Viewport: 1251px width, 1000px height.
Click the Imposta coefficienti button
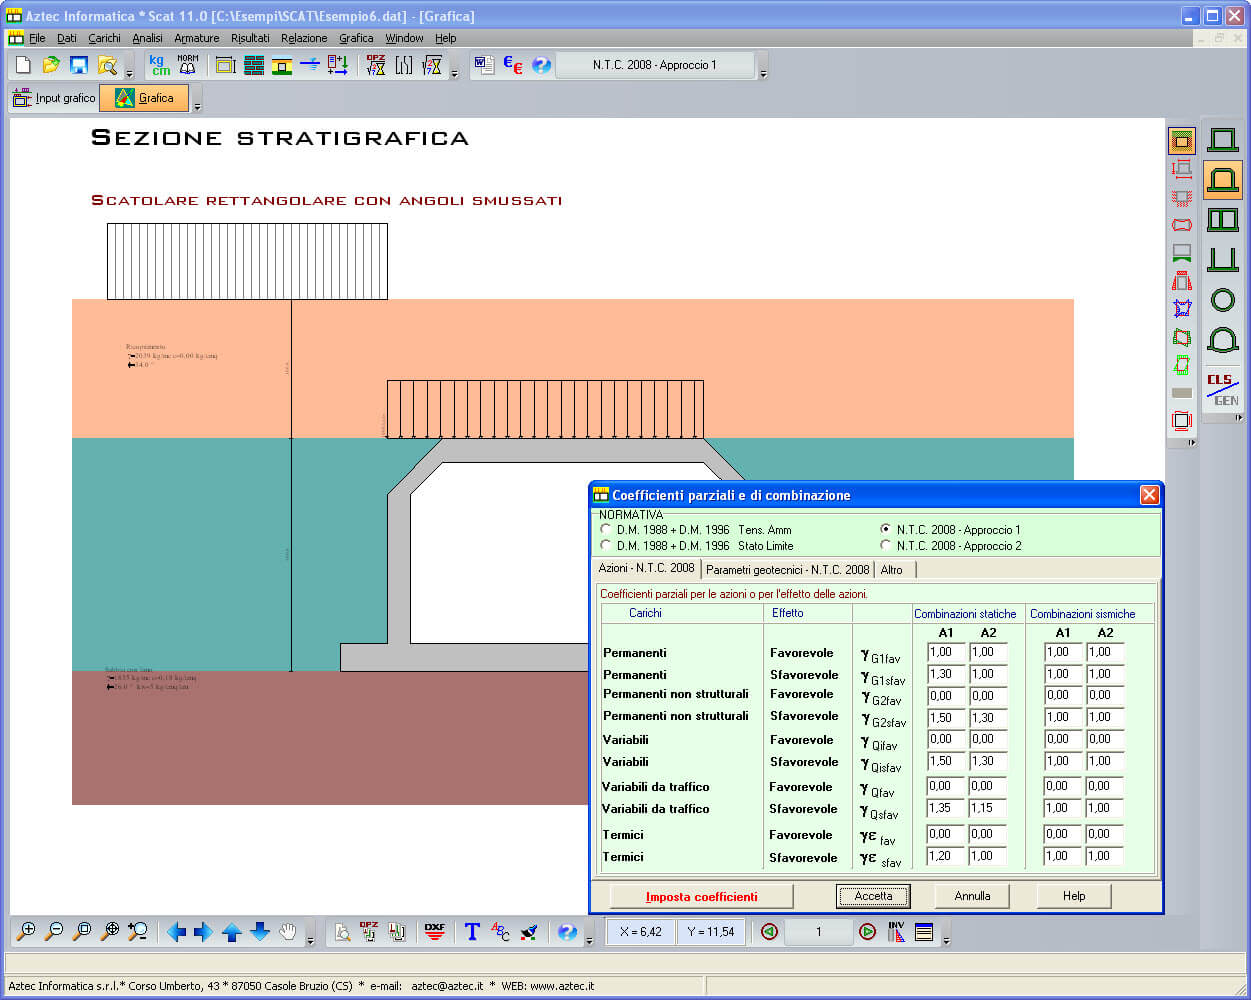pyautogui.click(x=701, y=897)
